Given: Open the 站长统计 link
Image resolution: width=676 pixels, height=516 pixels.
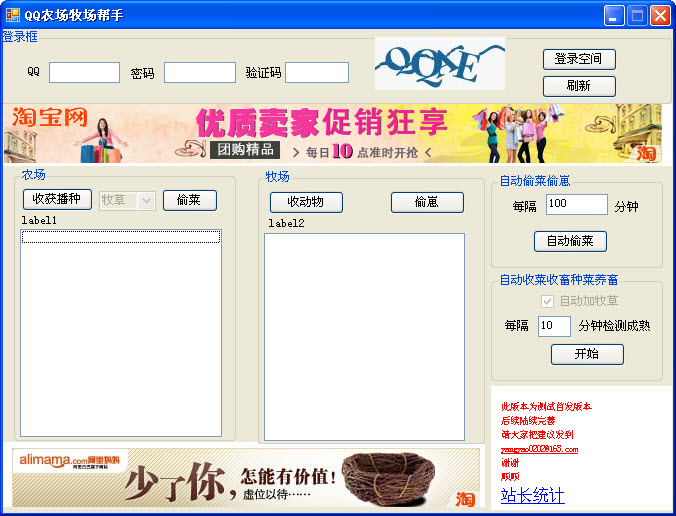Looking at the screenshot, I should (x=532, y=495).
